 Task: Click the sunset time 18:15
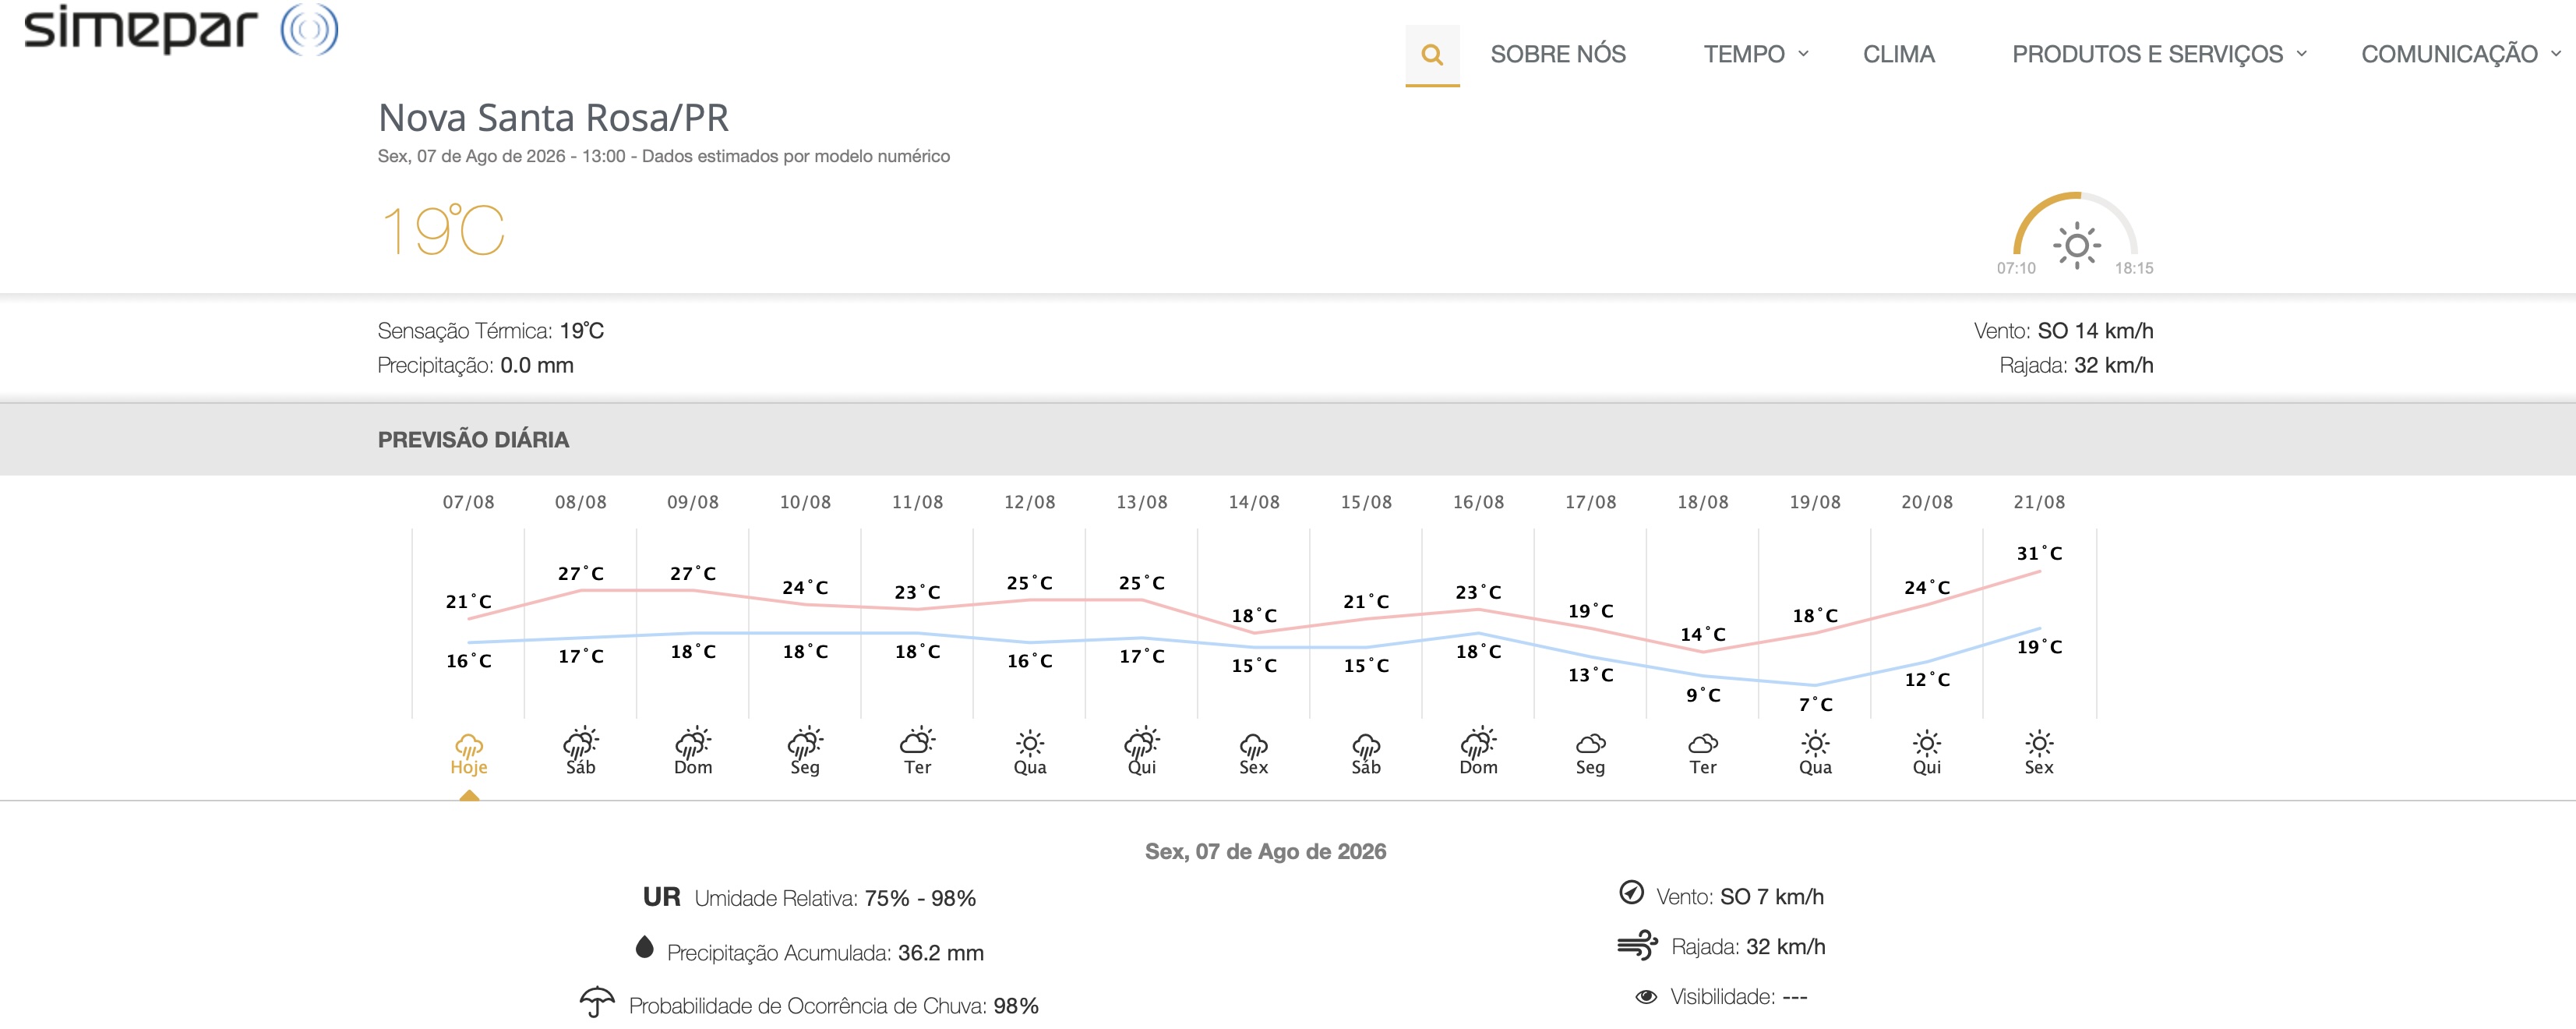tap(2134, 268)
